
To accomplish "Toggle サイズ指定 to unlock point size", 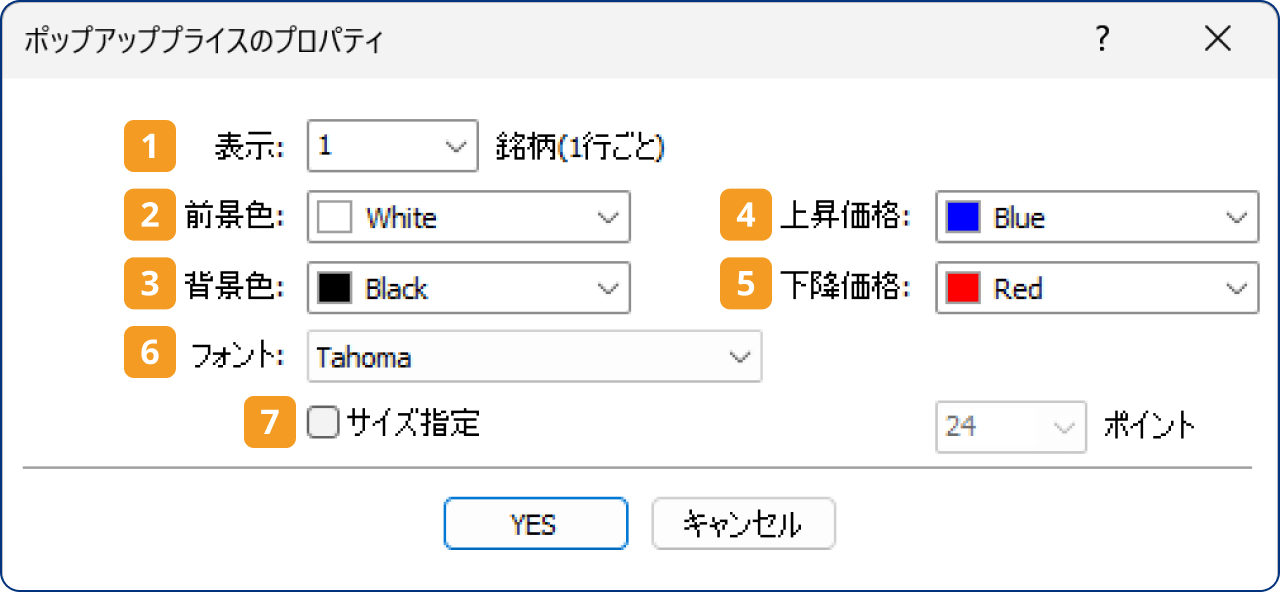I will pyautogui.click(x=322, y=423).
